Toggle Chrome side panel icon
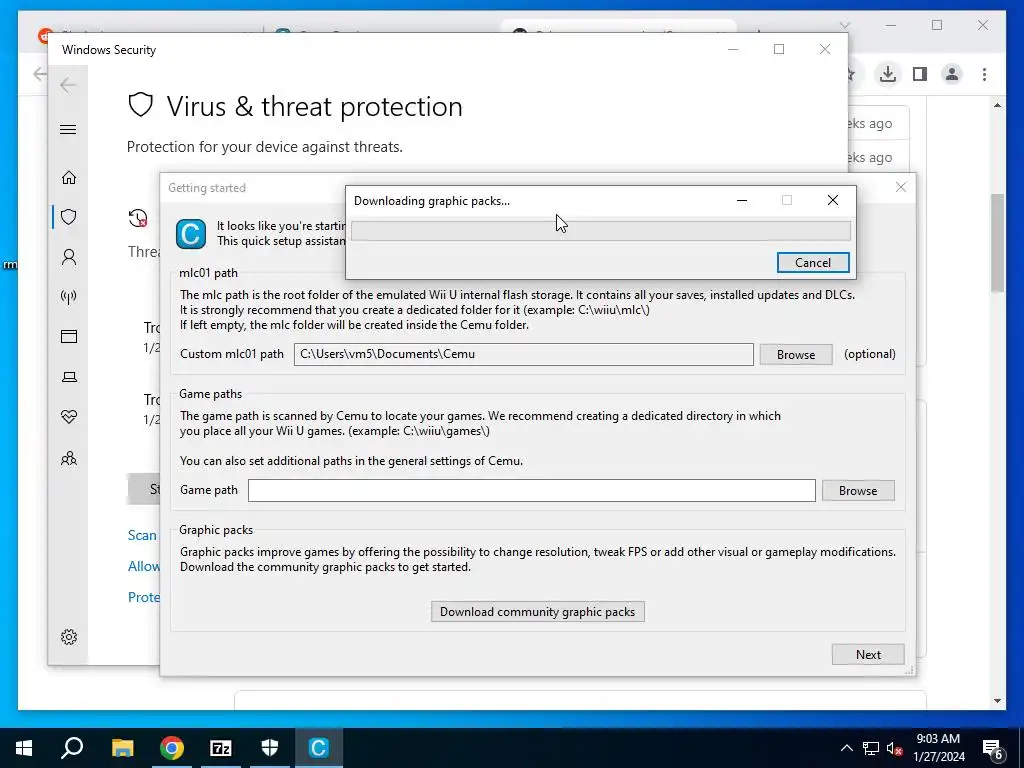1024x768 pixels. 920,74
